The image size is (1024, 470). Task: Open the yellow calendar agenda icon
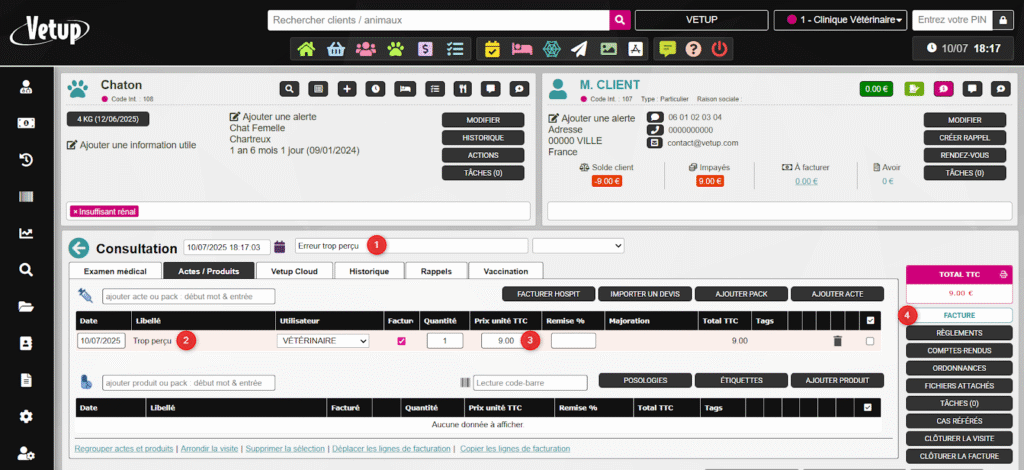(x=492, y=48)
